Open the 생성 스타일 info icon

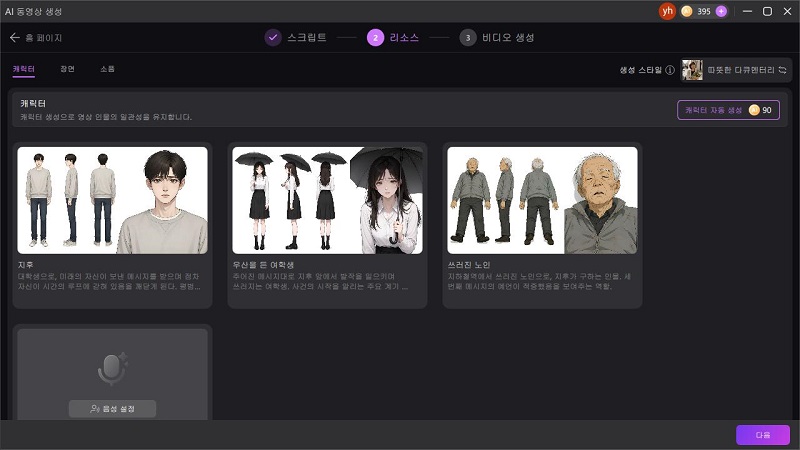click(670, 70)
